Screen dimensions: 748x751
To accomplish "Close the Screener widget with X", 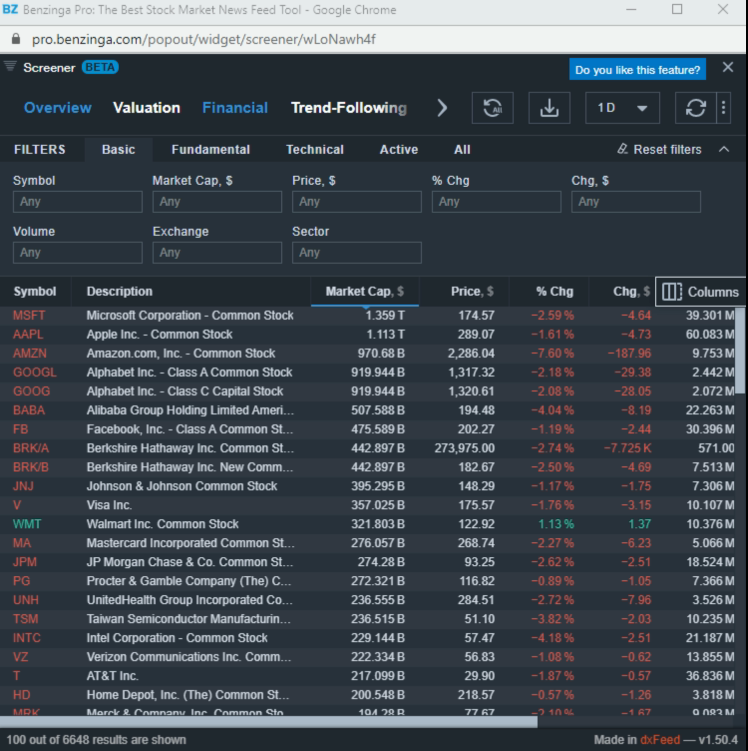I will click(728, 68).
